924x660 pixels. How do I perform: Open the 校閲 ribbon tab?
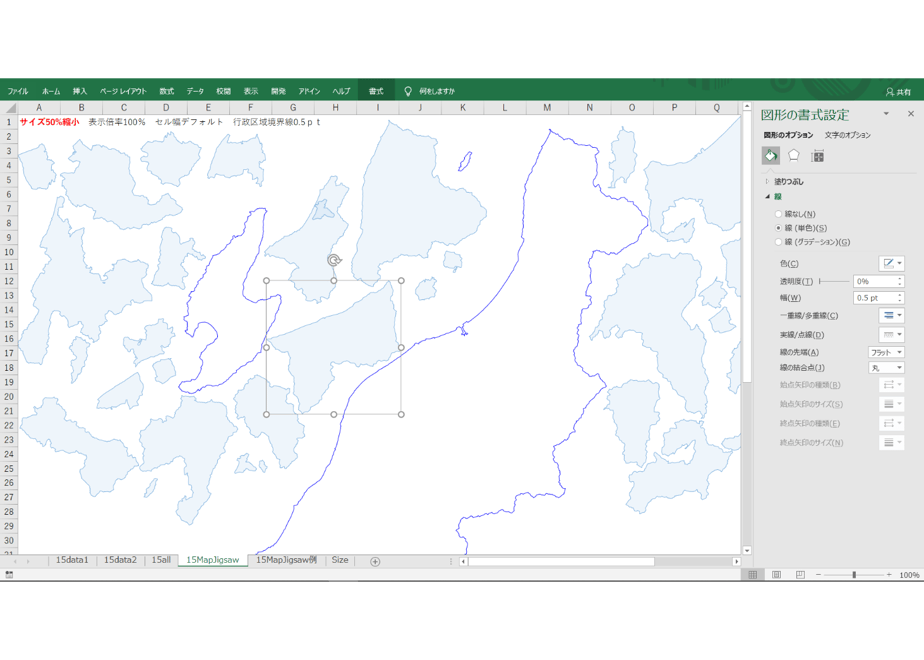click(x=223, y=91)
